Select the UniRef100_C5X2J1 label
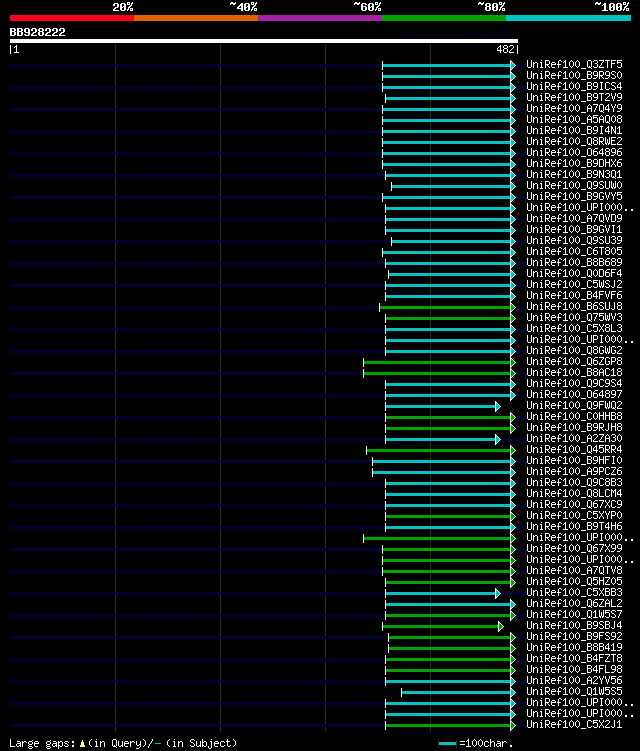The height and width of the screenshot is (751, 640). (x=574, y=725)
